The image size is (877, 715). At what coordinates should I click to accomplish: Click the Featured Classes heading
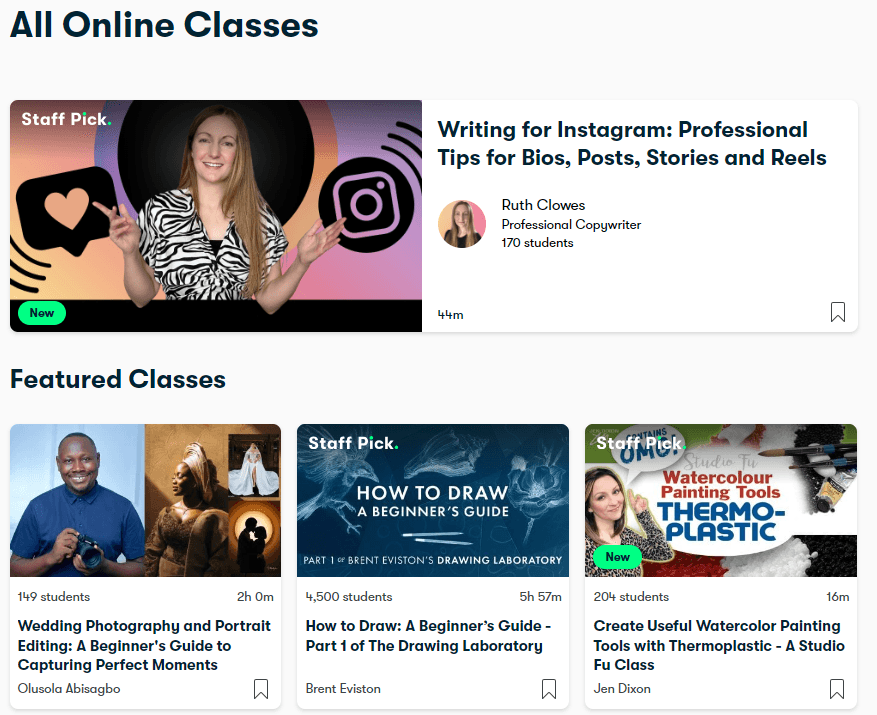tap(118, 379)
